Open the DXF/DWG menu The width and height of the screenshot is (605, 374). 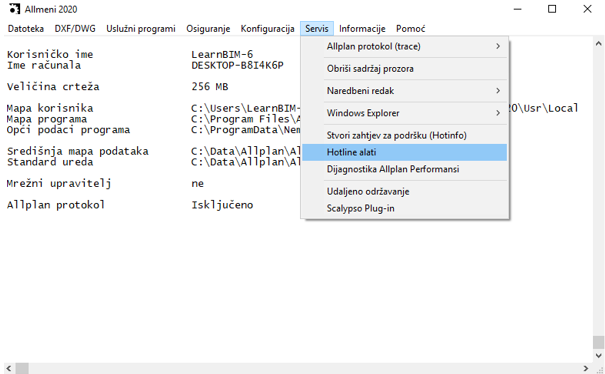(75, 29)
